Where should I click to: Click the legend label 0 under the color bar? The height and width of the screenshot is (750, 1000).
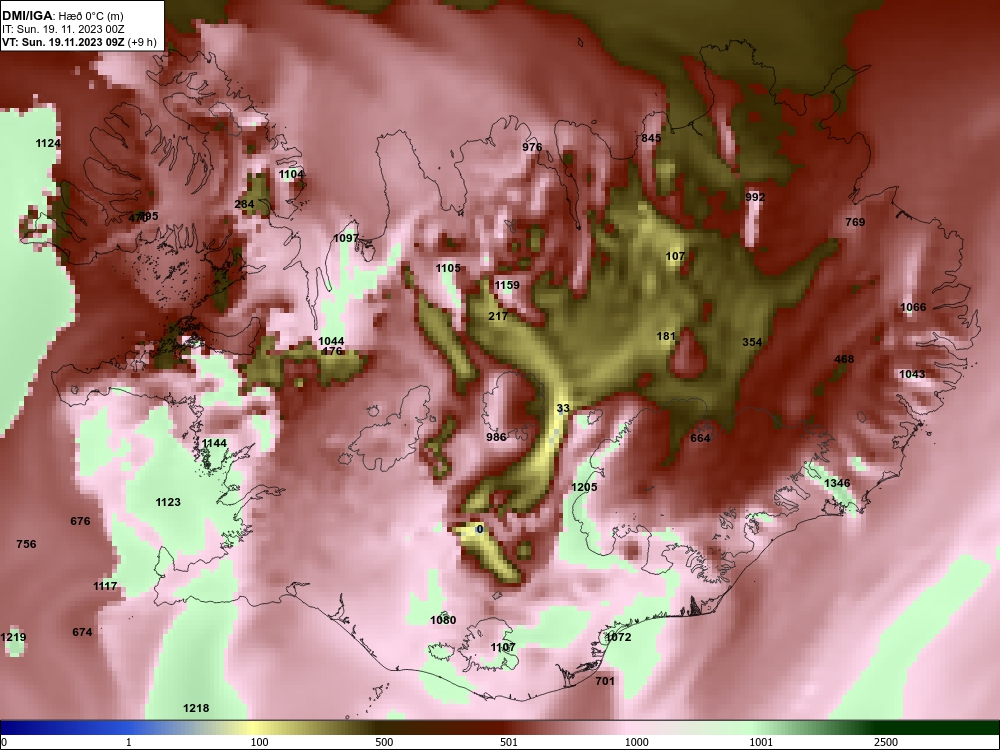pos(4,742)
